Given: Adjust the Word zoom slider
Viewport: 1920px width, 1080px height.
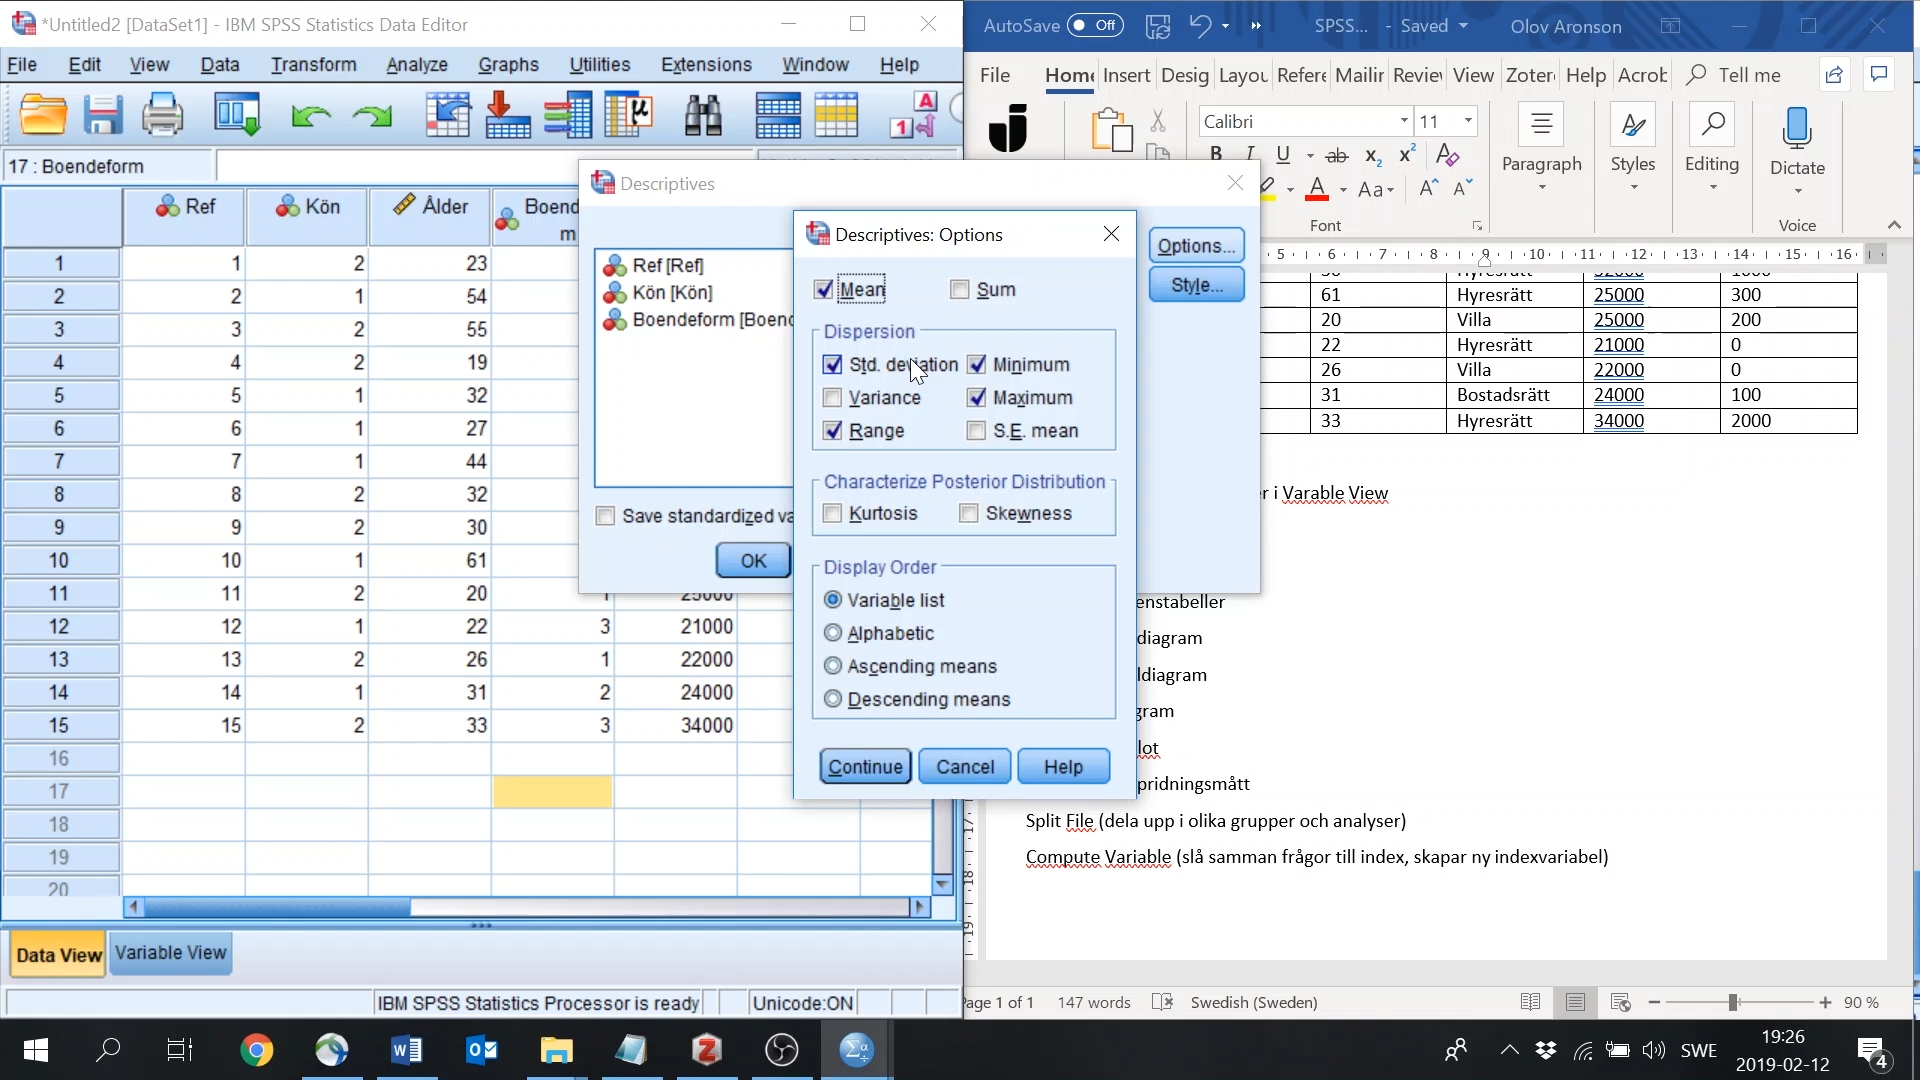Looking at the screenshot, I should [x=1734, y=1003].
